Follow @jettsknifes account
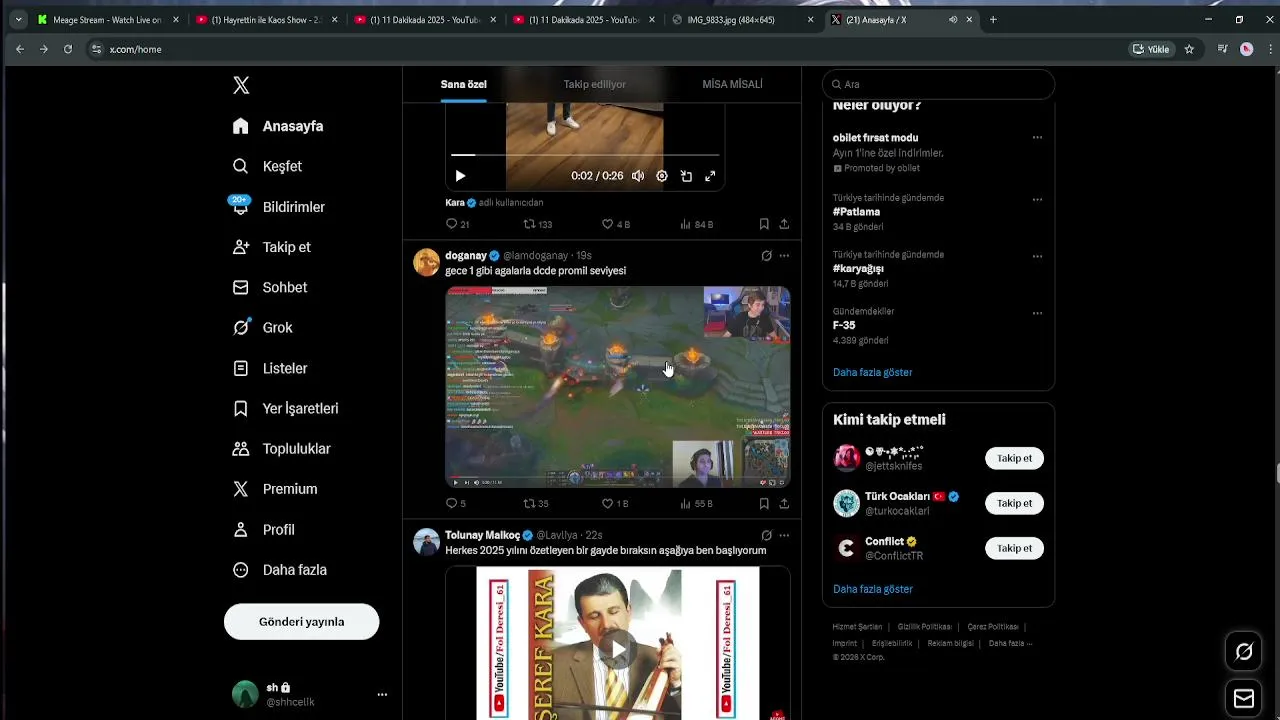The width and height of the screenshot is (1280, 720). [1014, 458]
